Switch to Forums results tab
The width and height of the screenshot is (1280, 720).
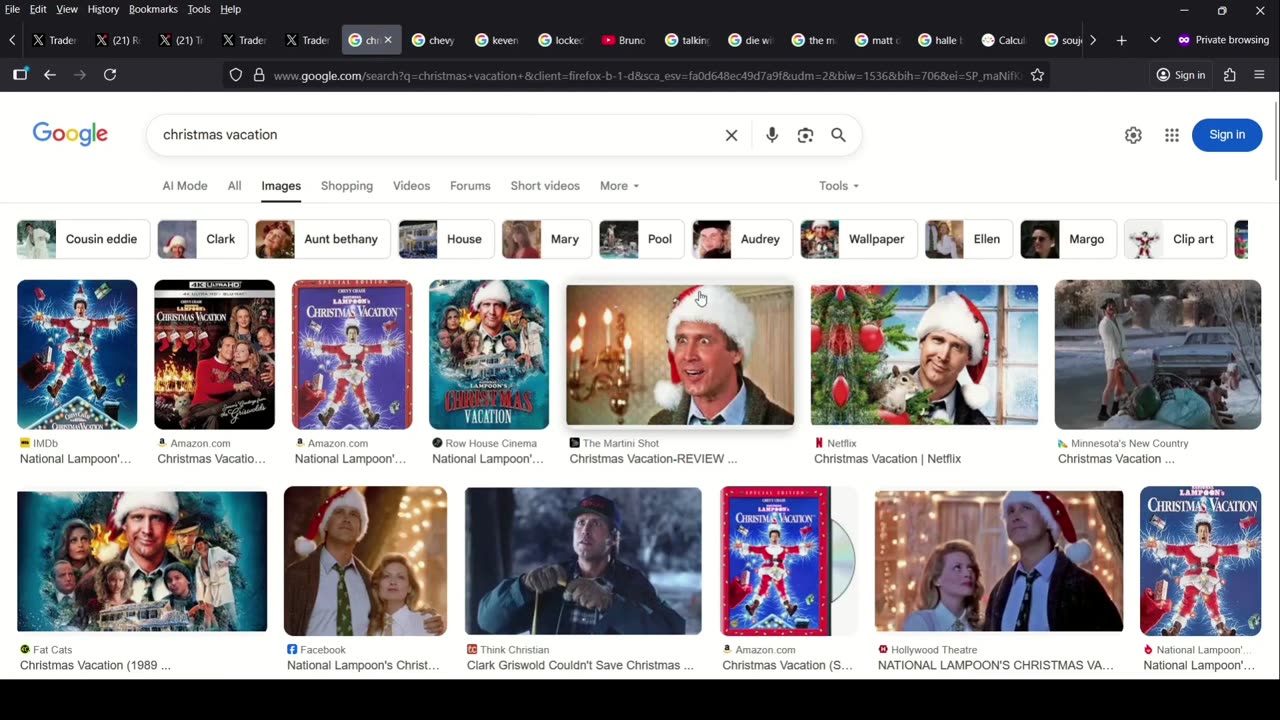[470, 186]
